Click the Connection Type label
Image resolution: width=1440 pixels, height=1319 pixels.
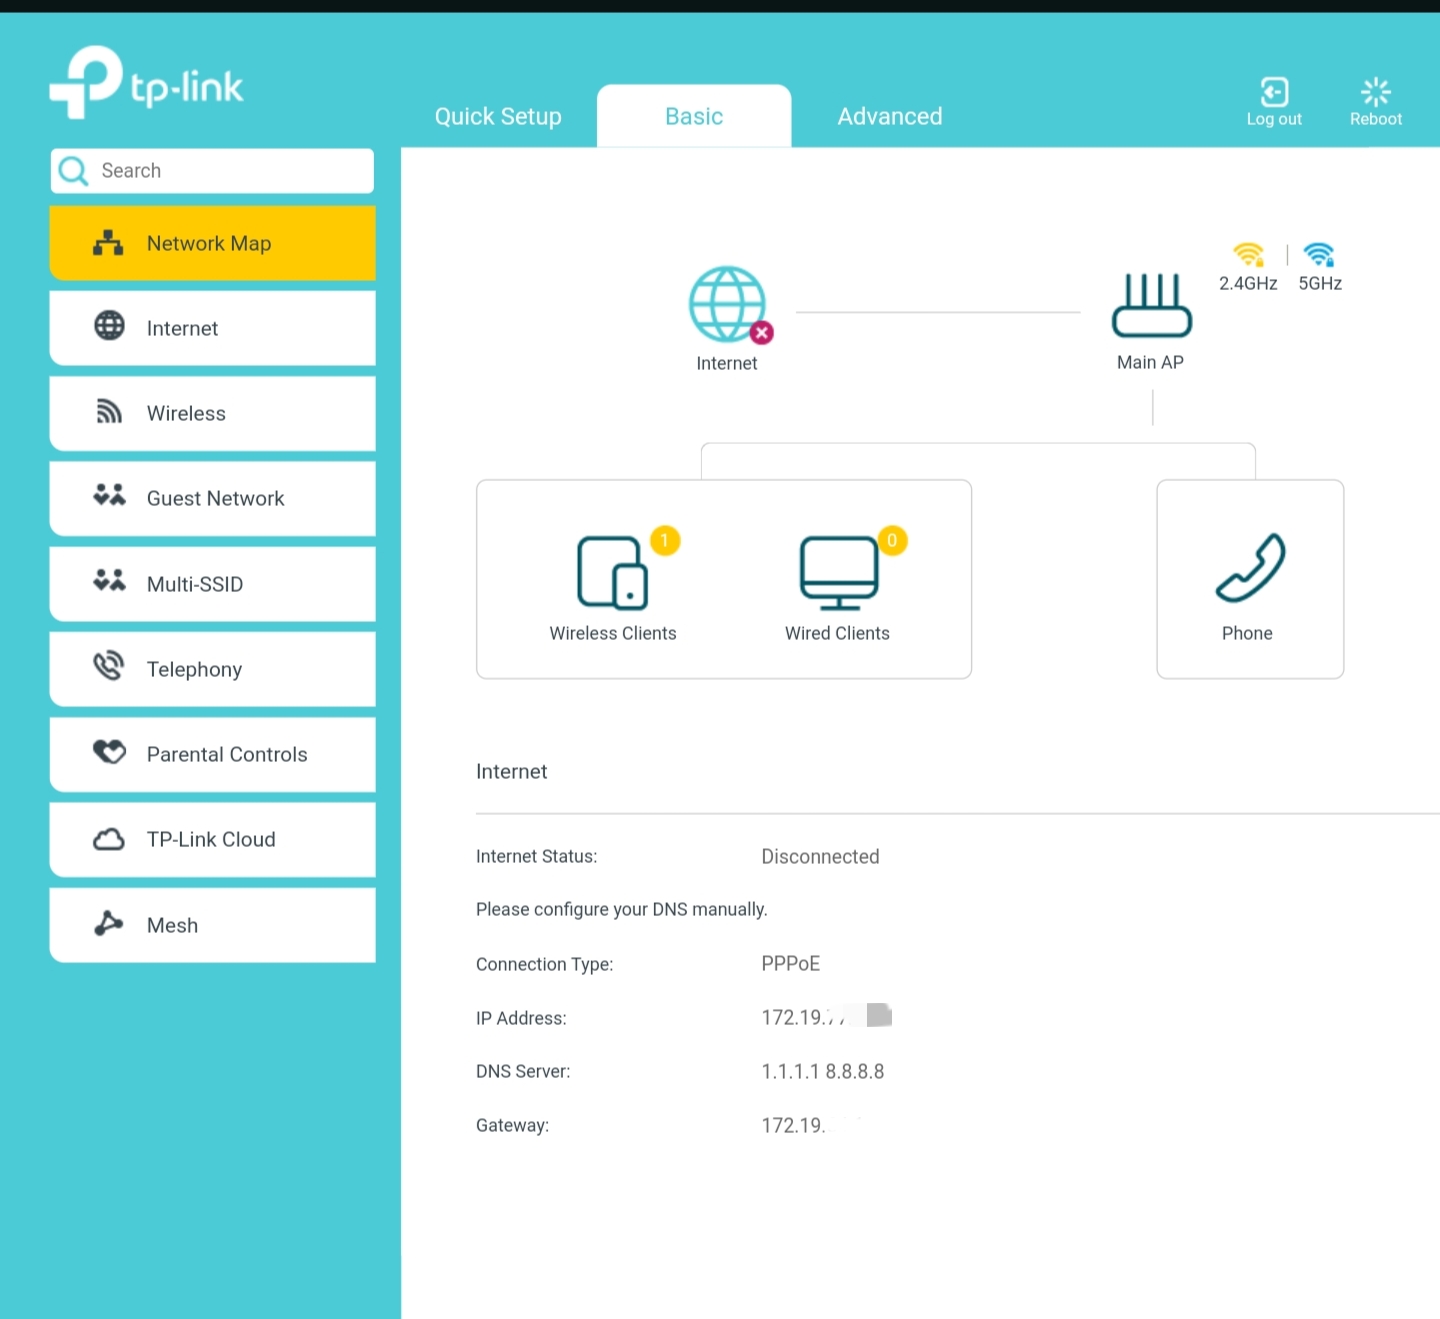coord(544,964)
